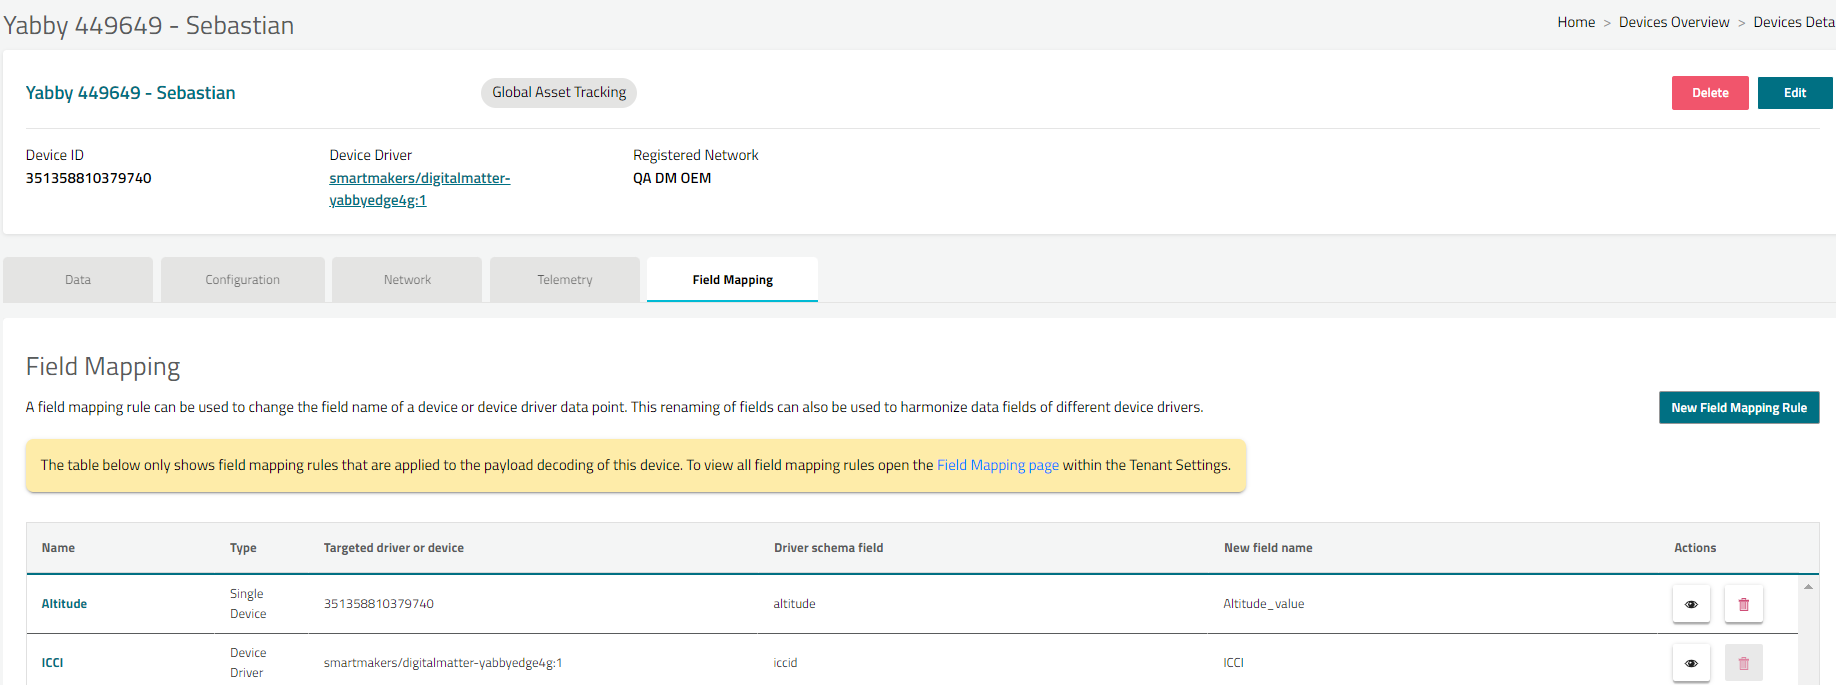Open the smartmakers/digitalmatter-yabbyedge4g:1 driver link
Viewport: 1836px width, 685px height.
[419, 189]
